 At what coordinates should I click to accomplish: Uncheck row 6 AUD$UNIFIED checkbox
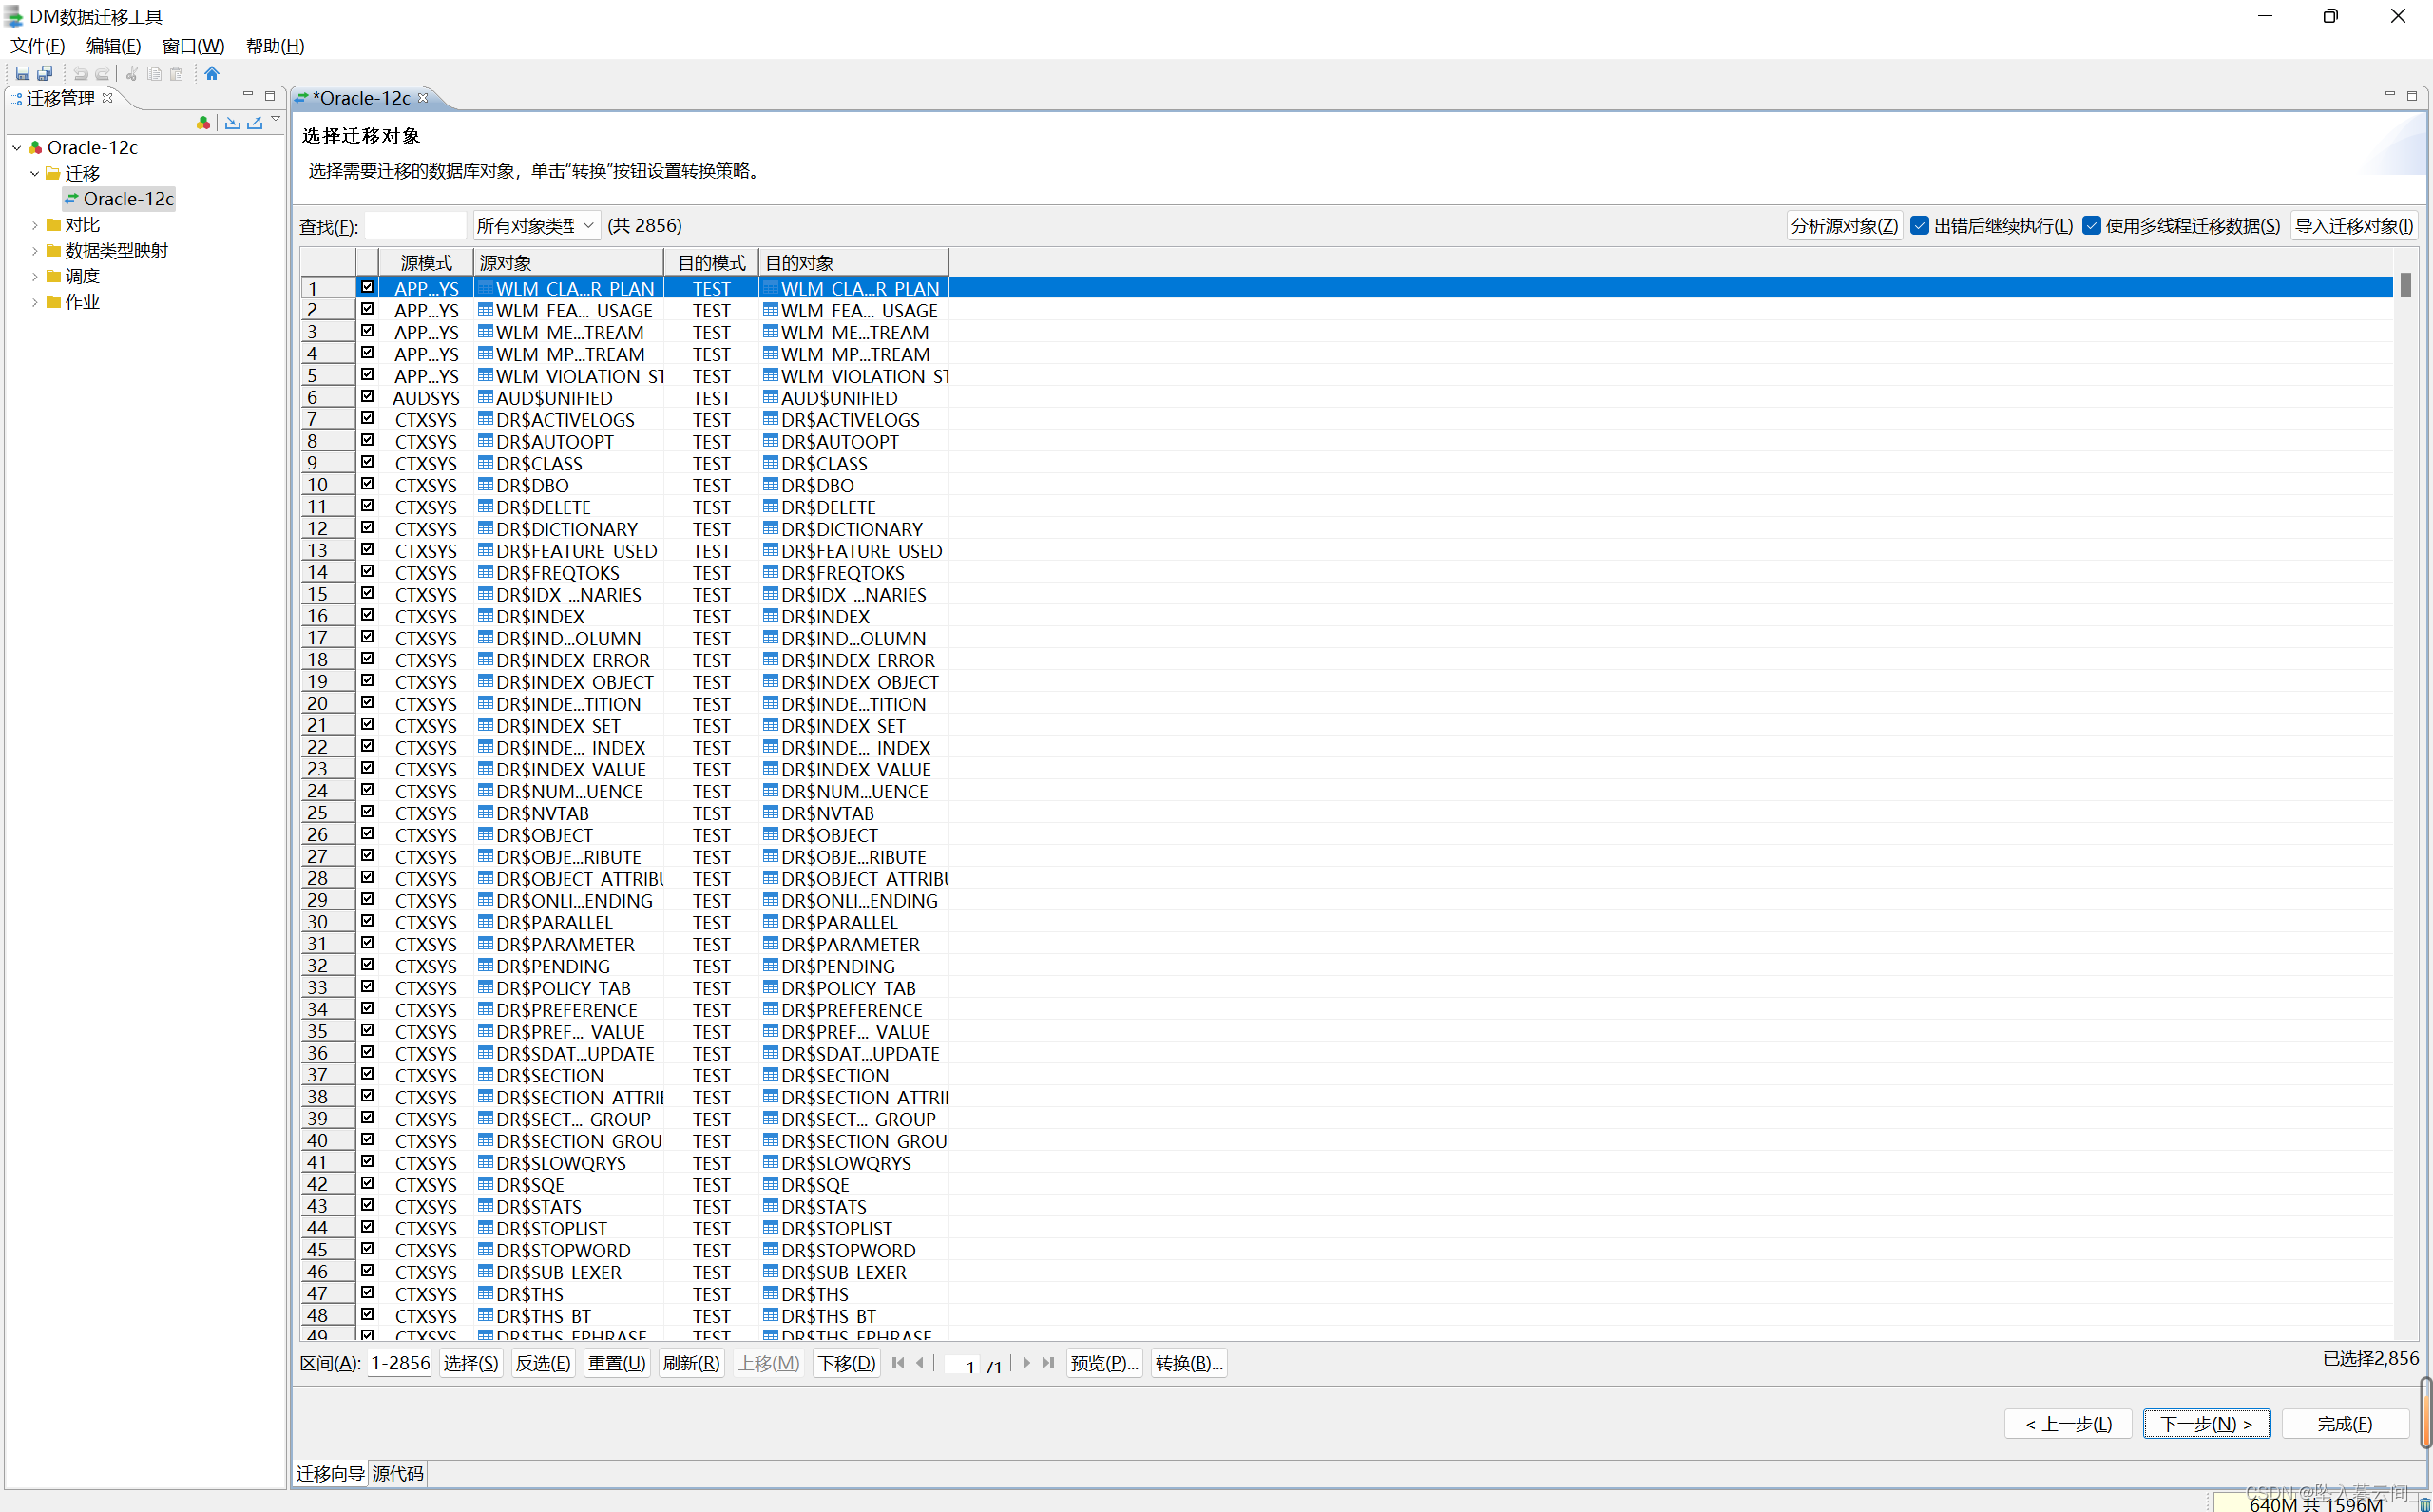click(x=367, y=397)
